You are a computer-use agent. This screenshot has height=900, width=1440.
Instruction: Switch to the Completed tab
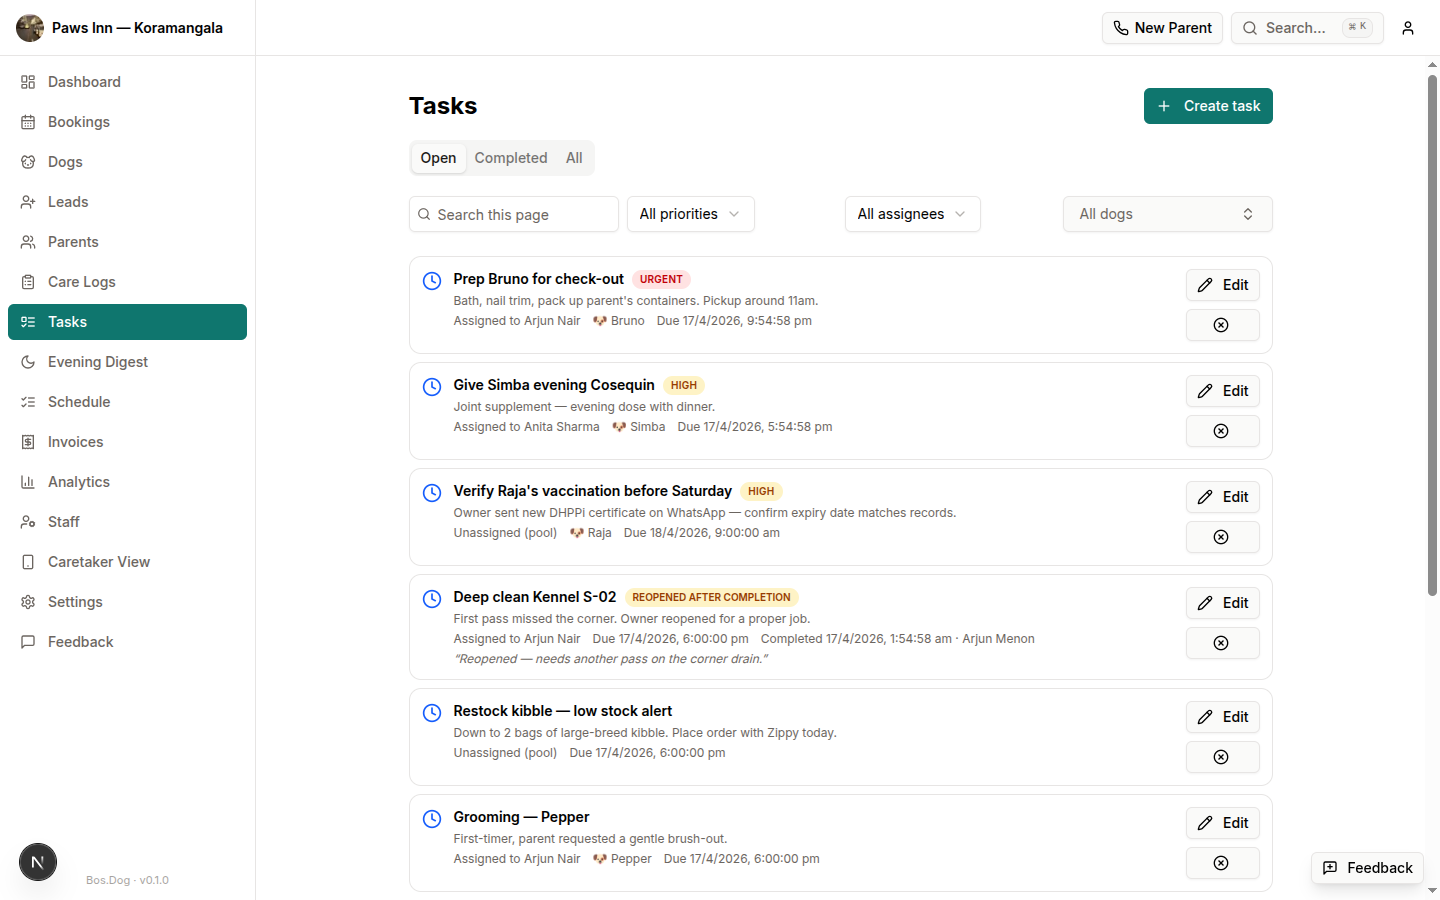click(511, 157)
